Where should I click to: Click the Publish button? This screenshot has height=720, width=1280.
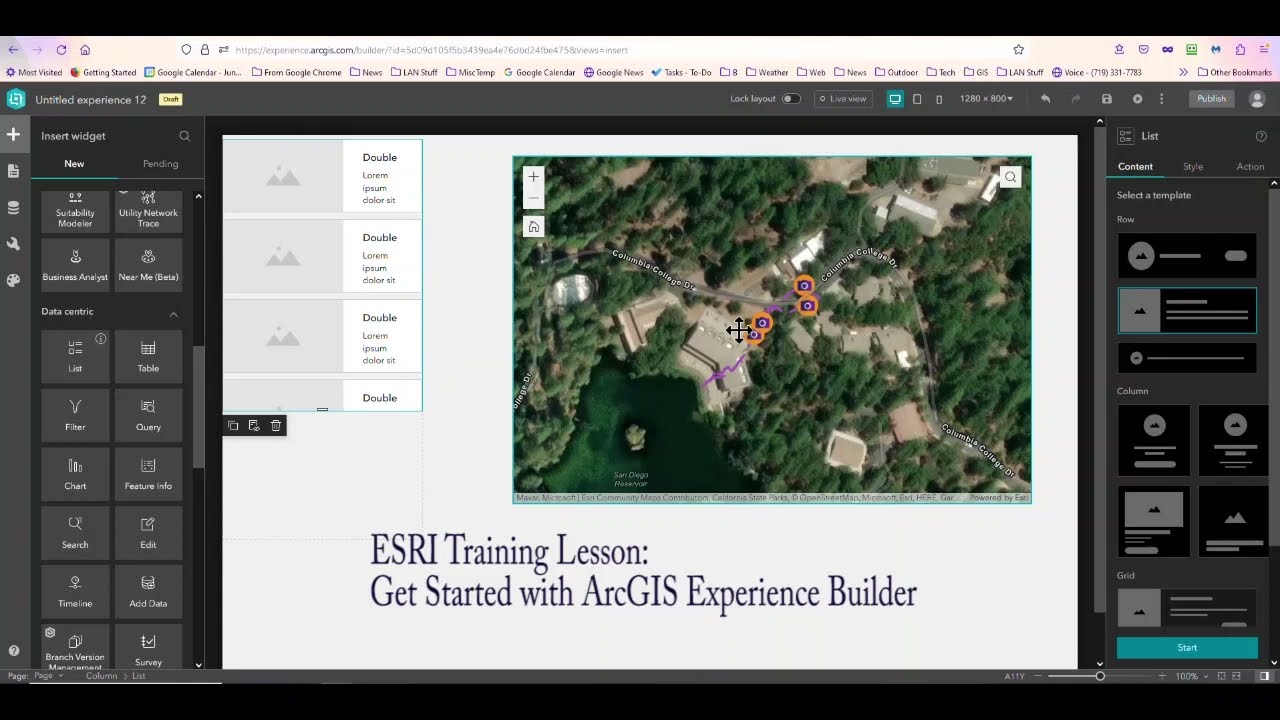[1211, 99]
